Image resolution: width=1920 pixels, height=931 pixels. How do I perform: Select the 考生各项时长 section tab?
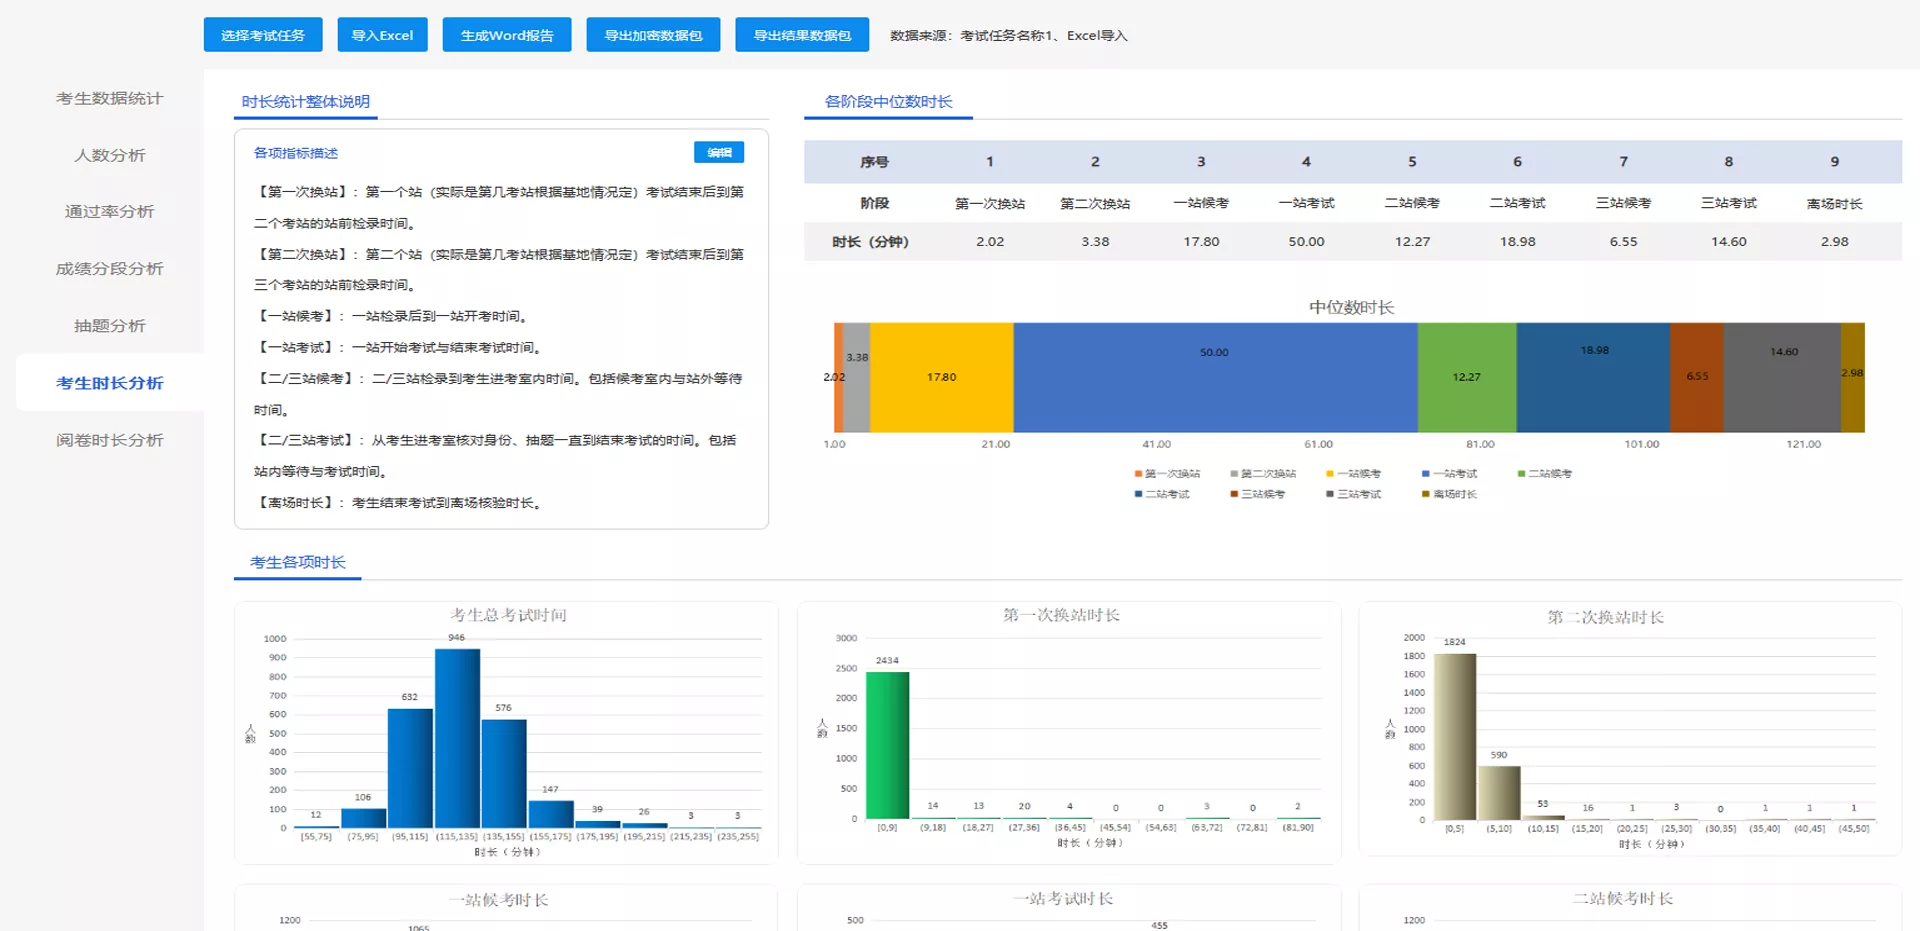coord(298,562)
